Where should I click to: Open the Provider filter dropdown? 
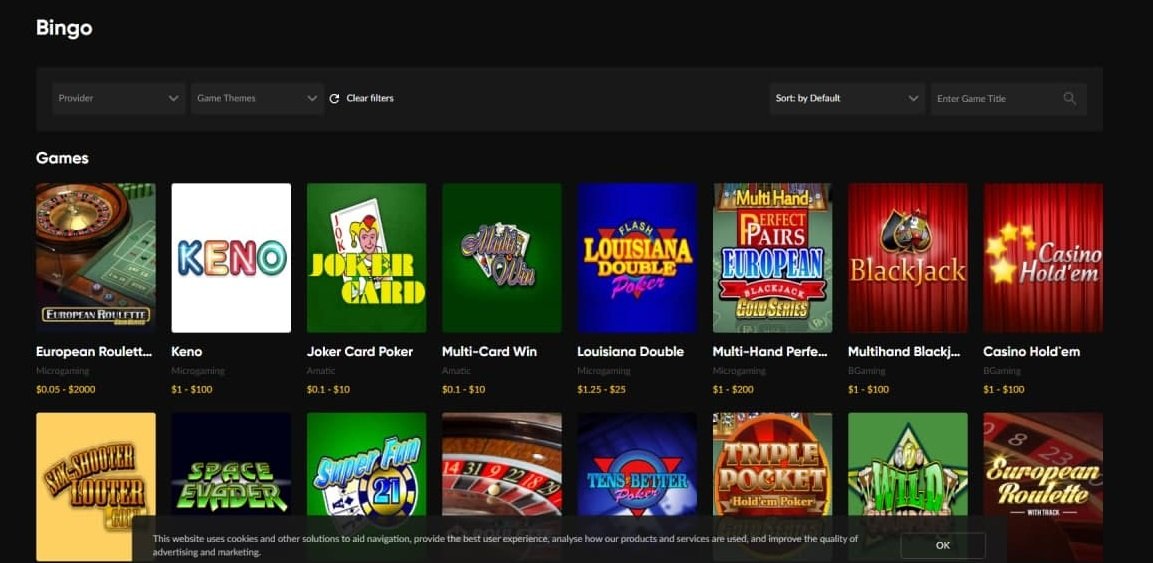tap(118, 98)
